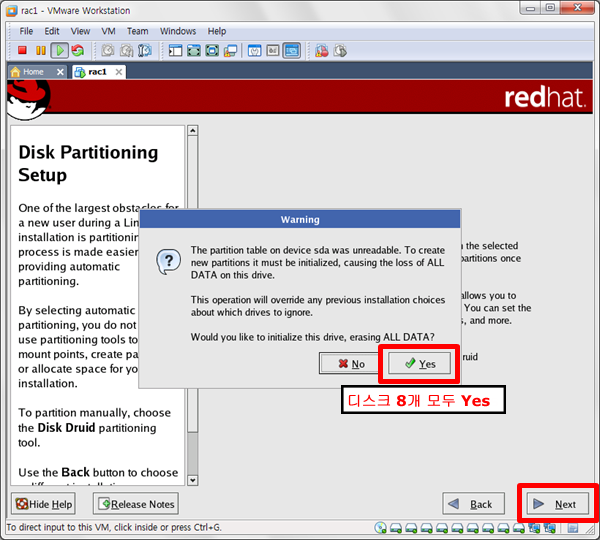Power on the VM with the green play icon
Image resolution: width=600 pixels, height=540 pixels.
pos(60,50)
